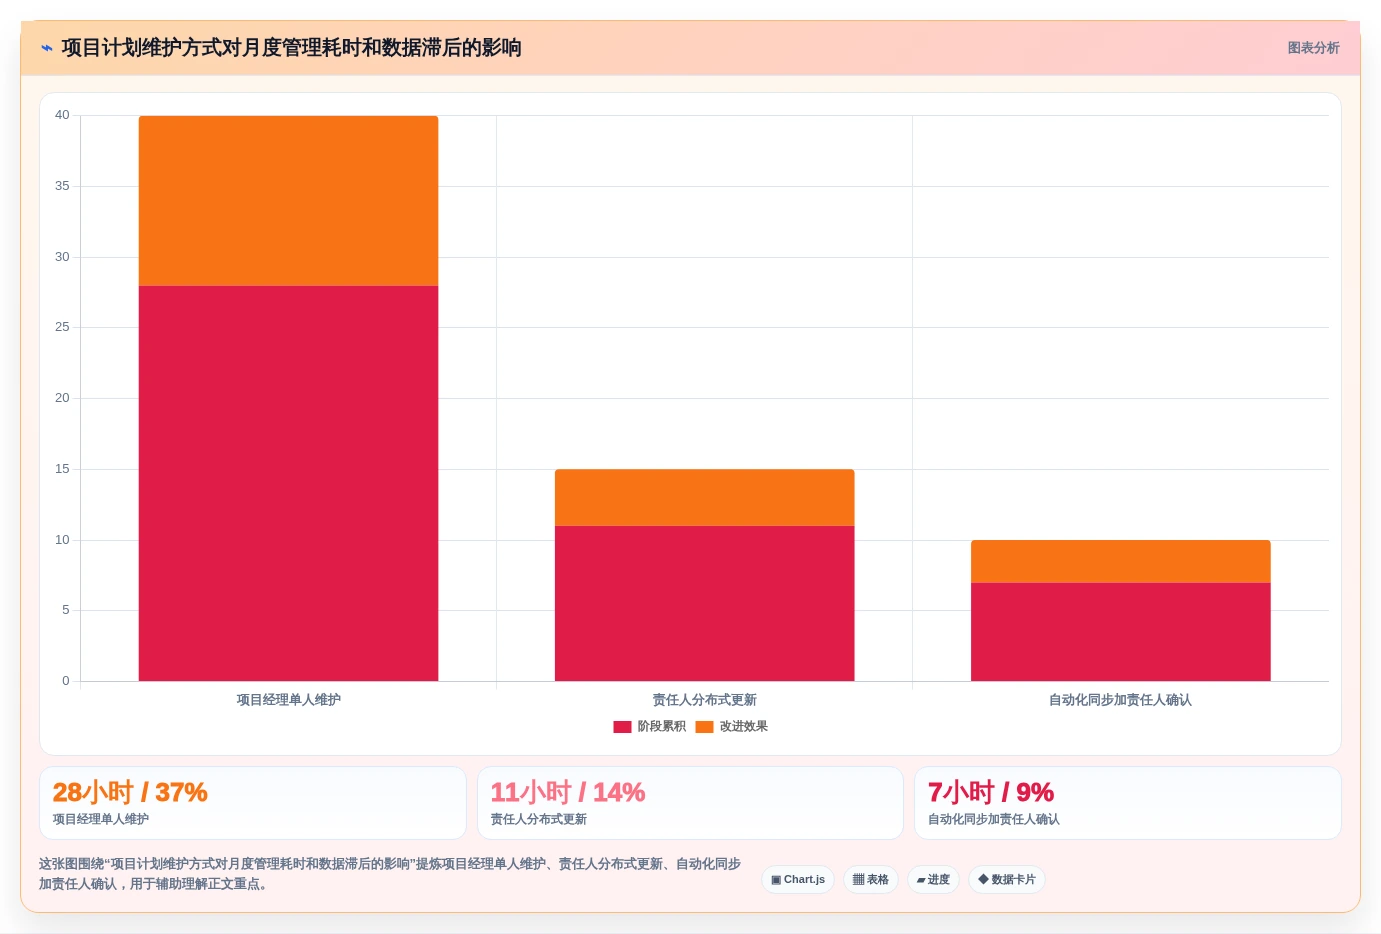The image size is (1381, 934).
Task: Click the 进度 tag button
Action: click(x=933, y=880)
